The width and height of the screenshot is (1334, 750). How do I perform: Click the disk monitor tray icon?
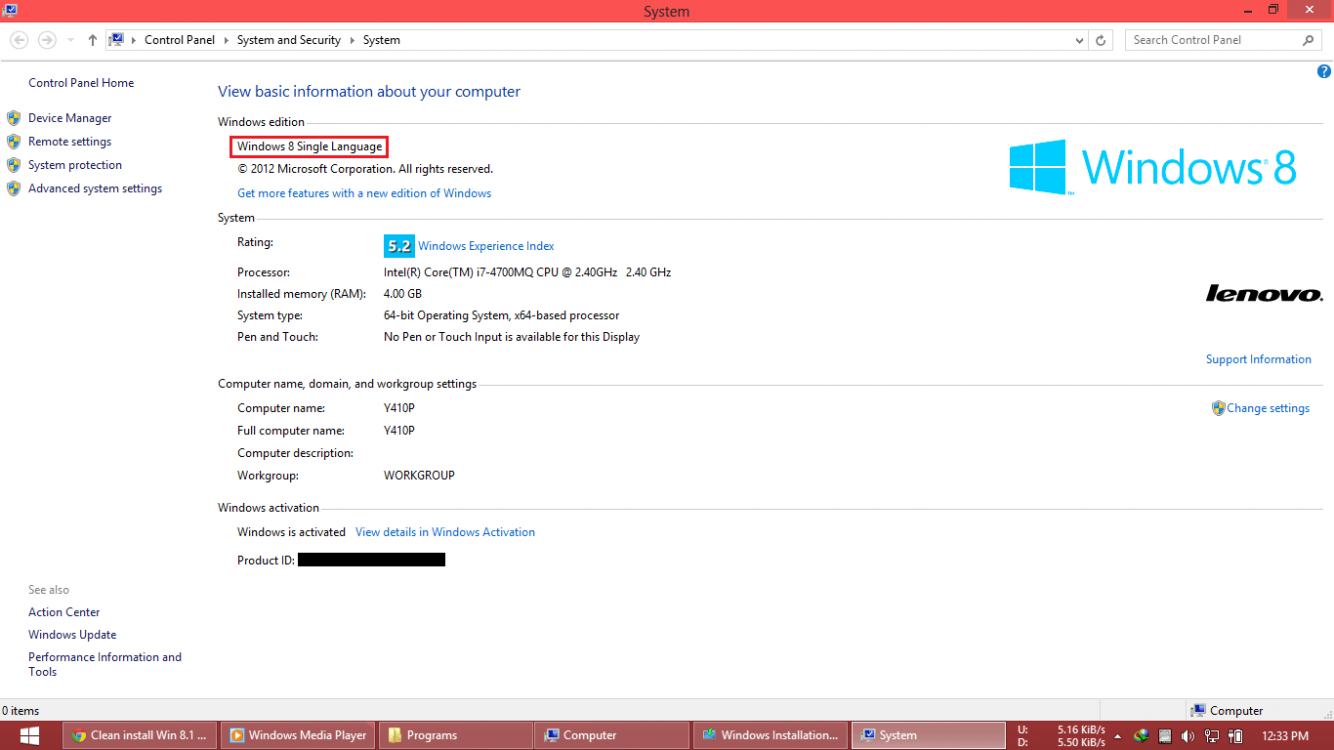click(1165, 736)
